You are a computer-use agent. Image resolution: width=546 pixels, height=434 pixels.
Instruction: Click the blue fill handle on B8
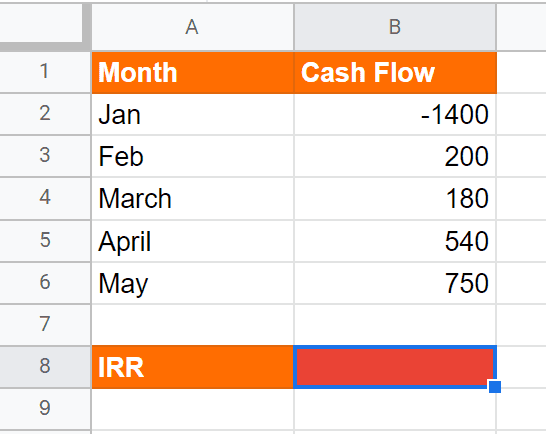pyautogui.click(x=495, y=387)
